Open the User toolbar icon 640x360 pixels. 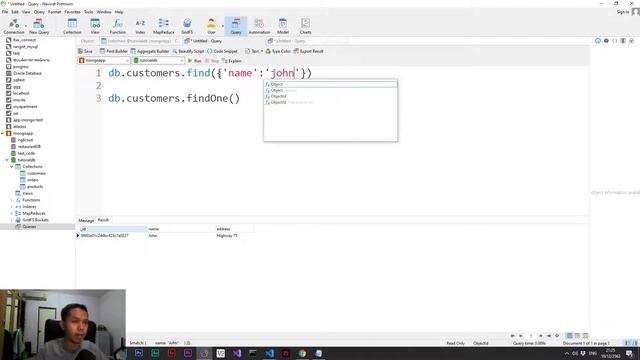[x=211, y=26]
